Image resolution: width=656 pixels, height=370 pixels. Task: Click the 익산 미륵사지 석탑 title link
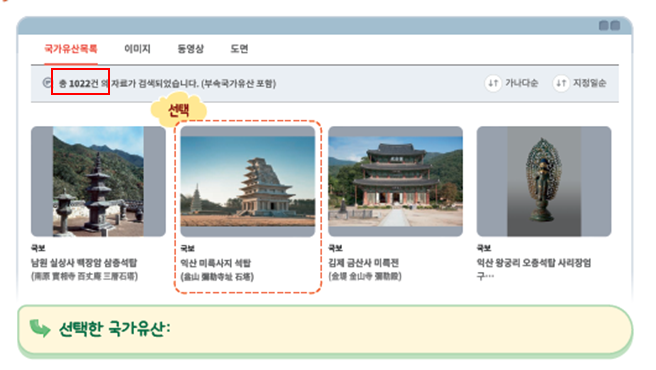(x=215, y=263)
